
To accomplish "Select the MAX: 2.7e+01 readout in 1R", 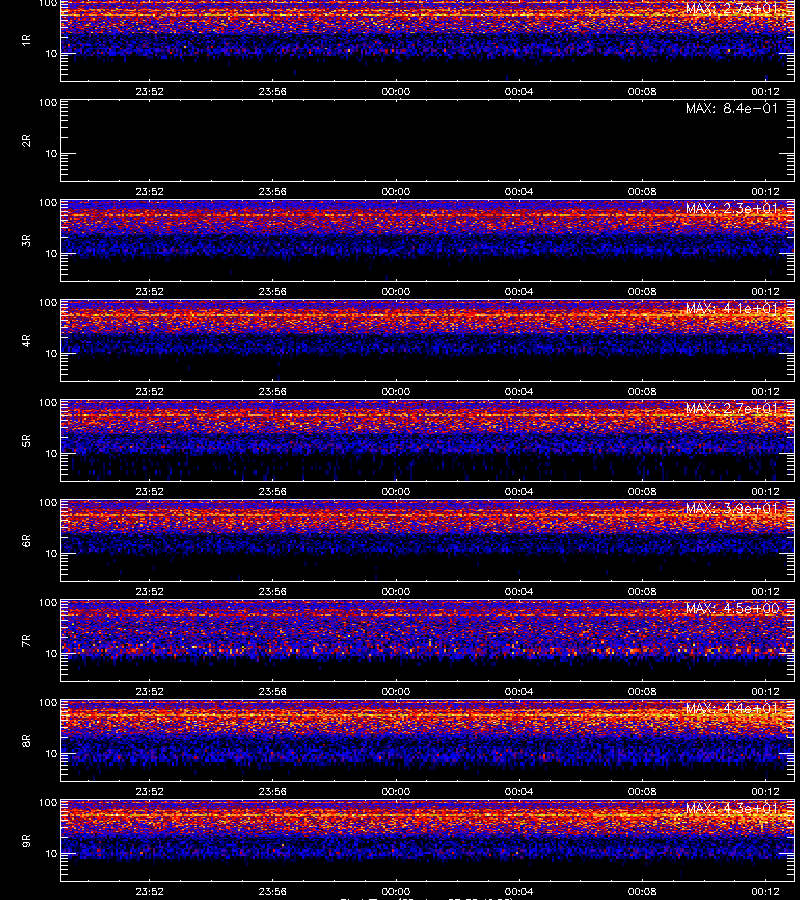I will click(732, 8).
